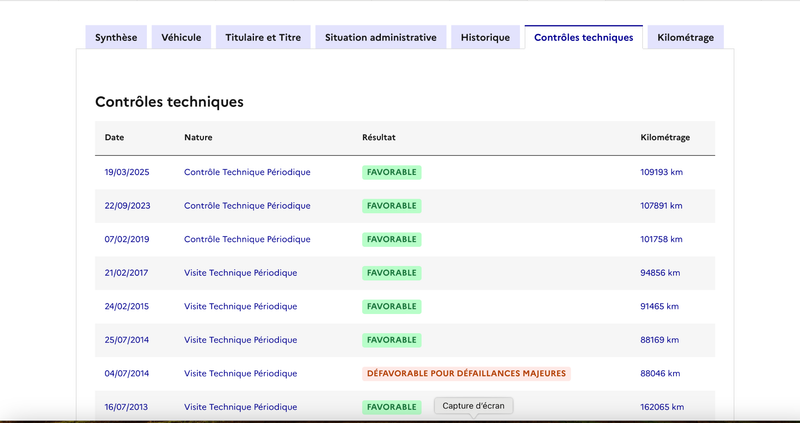Open the Kilométrage tab
This screenshot has height=423, width=800.
tap(685, 37)
